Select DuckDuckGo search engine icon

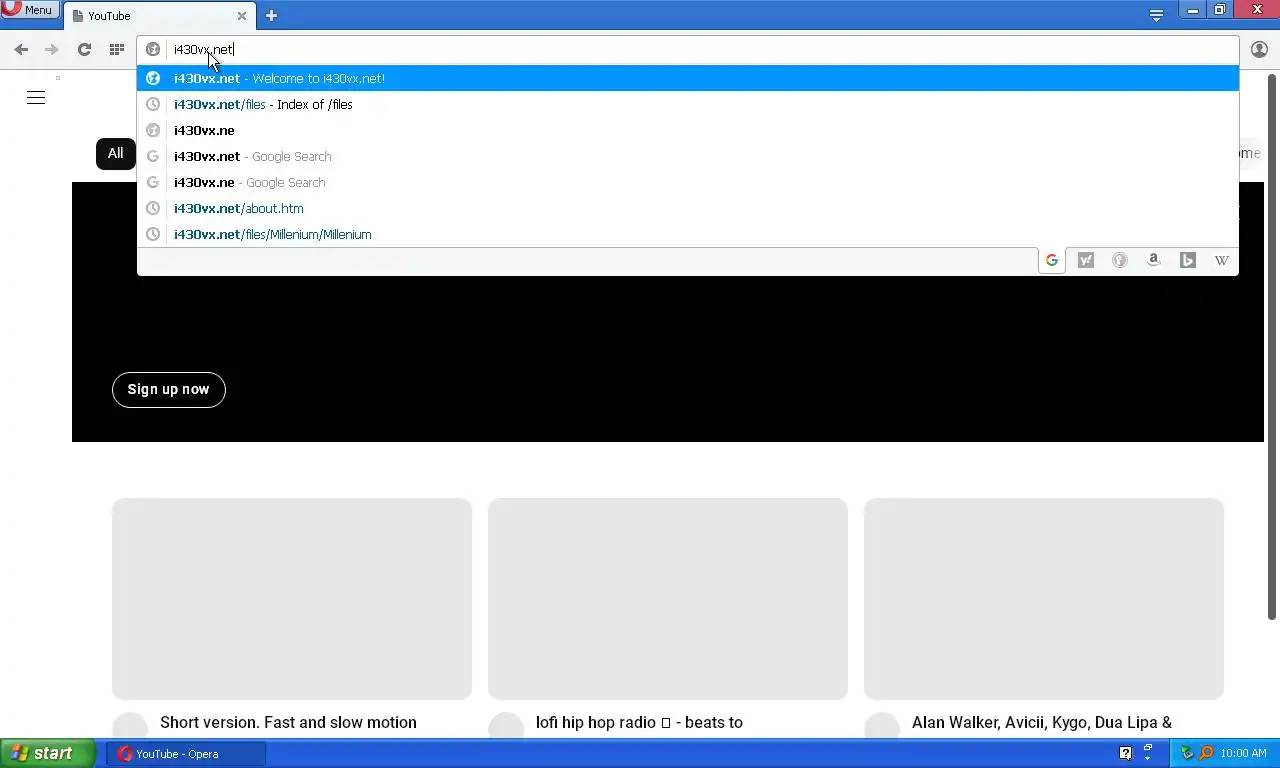coord(1120,260)
